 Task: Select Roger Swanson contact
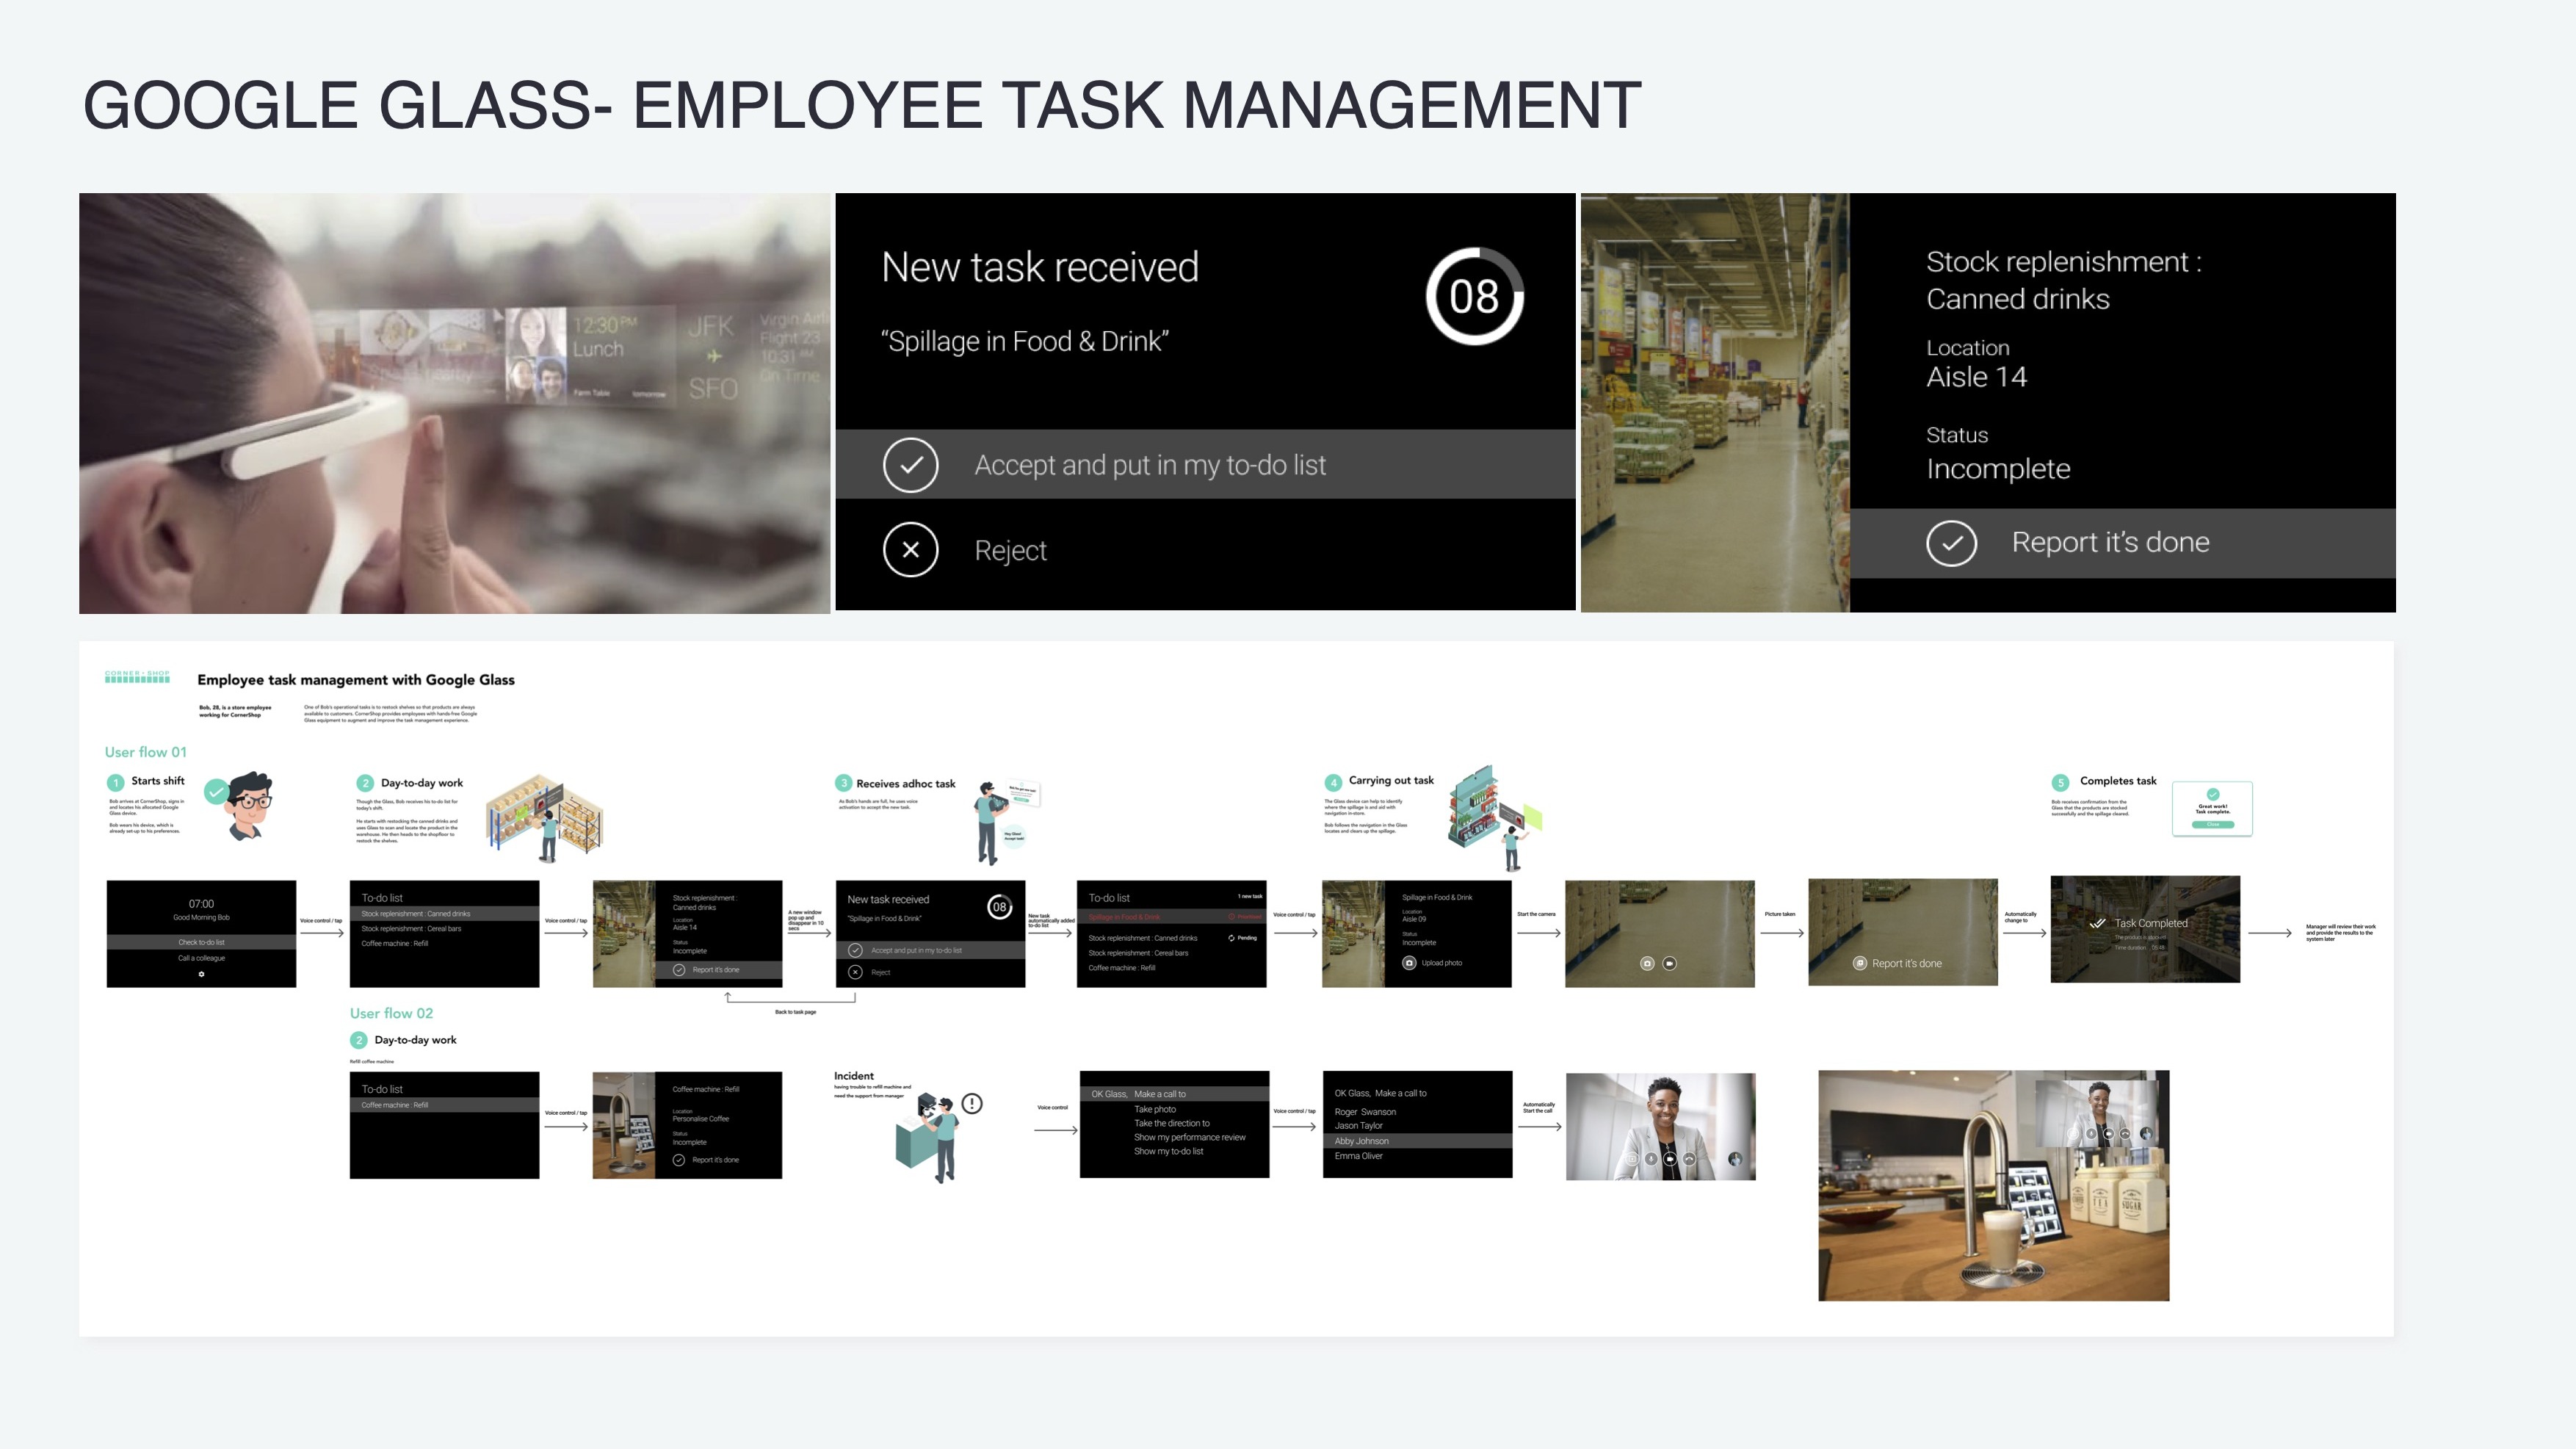coord(1365,1112)
